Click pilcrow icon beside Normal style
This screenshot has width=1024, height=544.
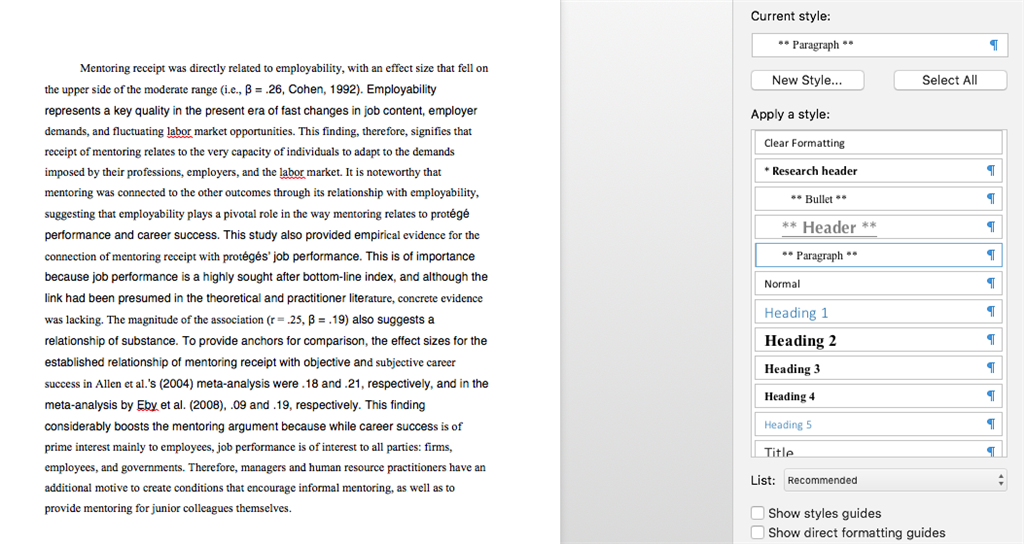click(991, 283)
